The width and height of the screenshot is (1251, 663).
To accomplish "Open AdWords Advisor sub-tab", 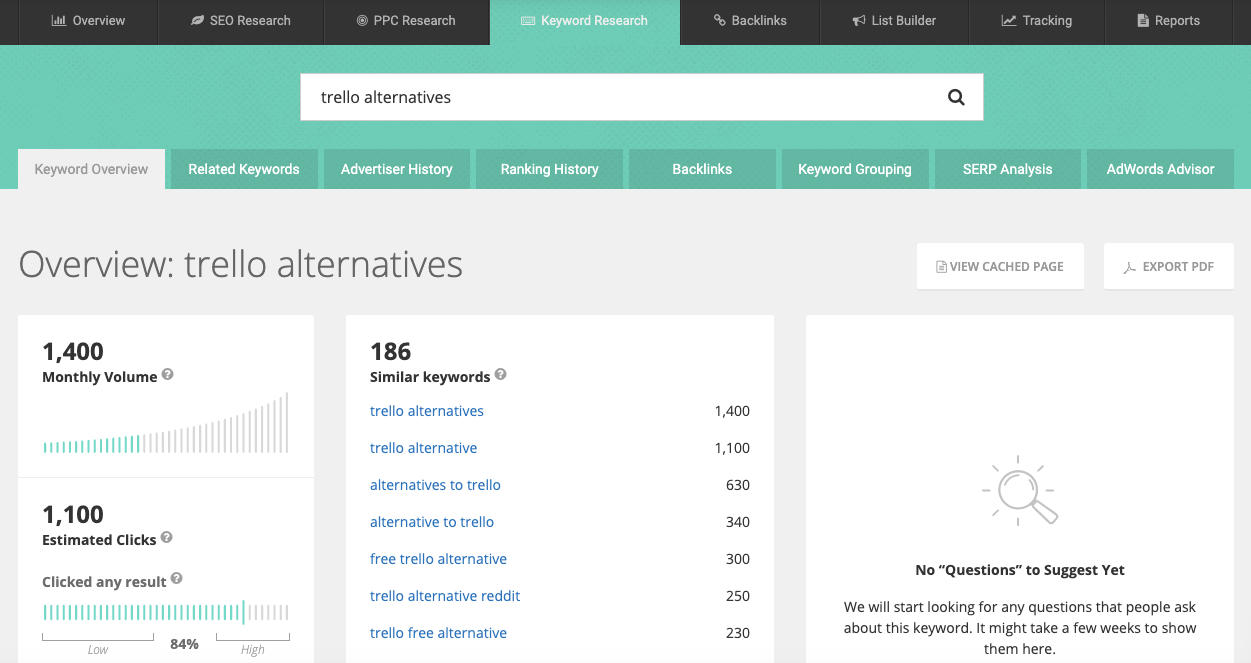I will coord(1160,169).
